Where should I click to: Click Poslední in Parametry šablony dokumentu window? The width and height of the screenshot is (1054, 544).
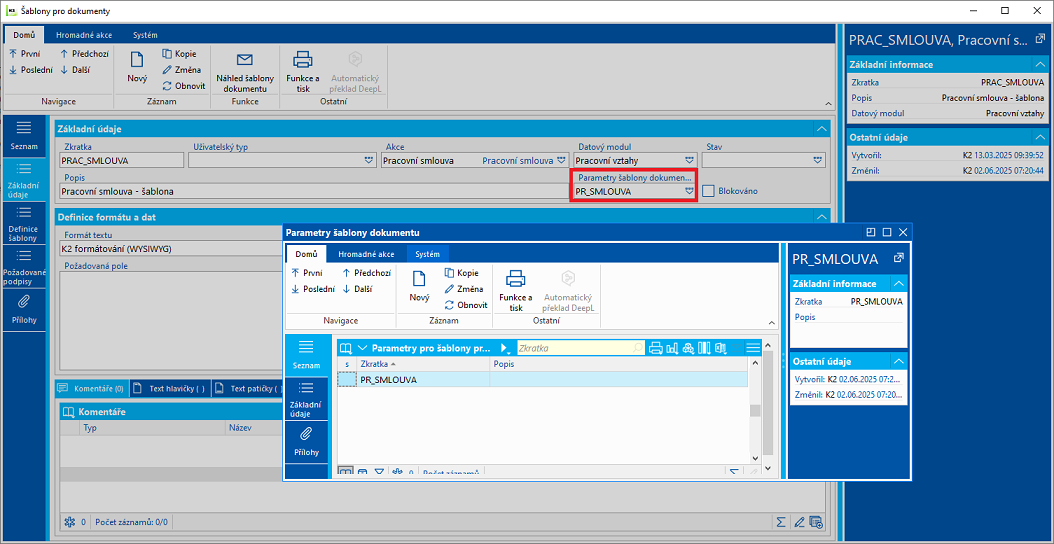313,288
